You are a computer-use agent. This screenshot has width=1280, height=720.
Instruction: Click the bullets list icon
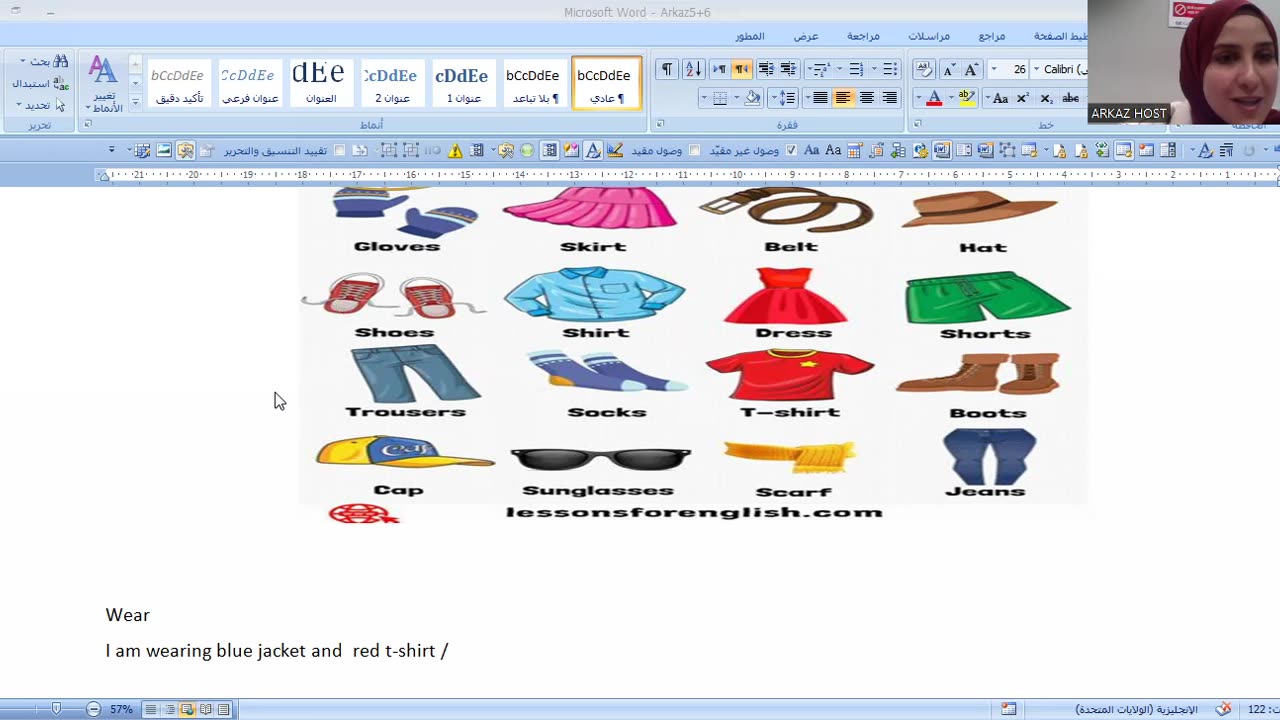pos(890,69)
